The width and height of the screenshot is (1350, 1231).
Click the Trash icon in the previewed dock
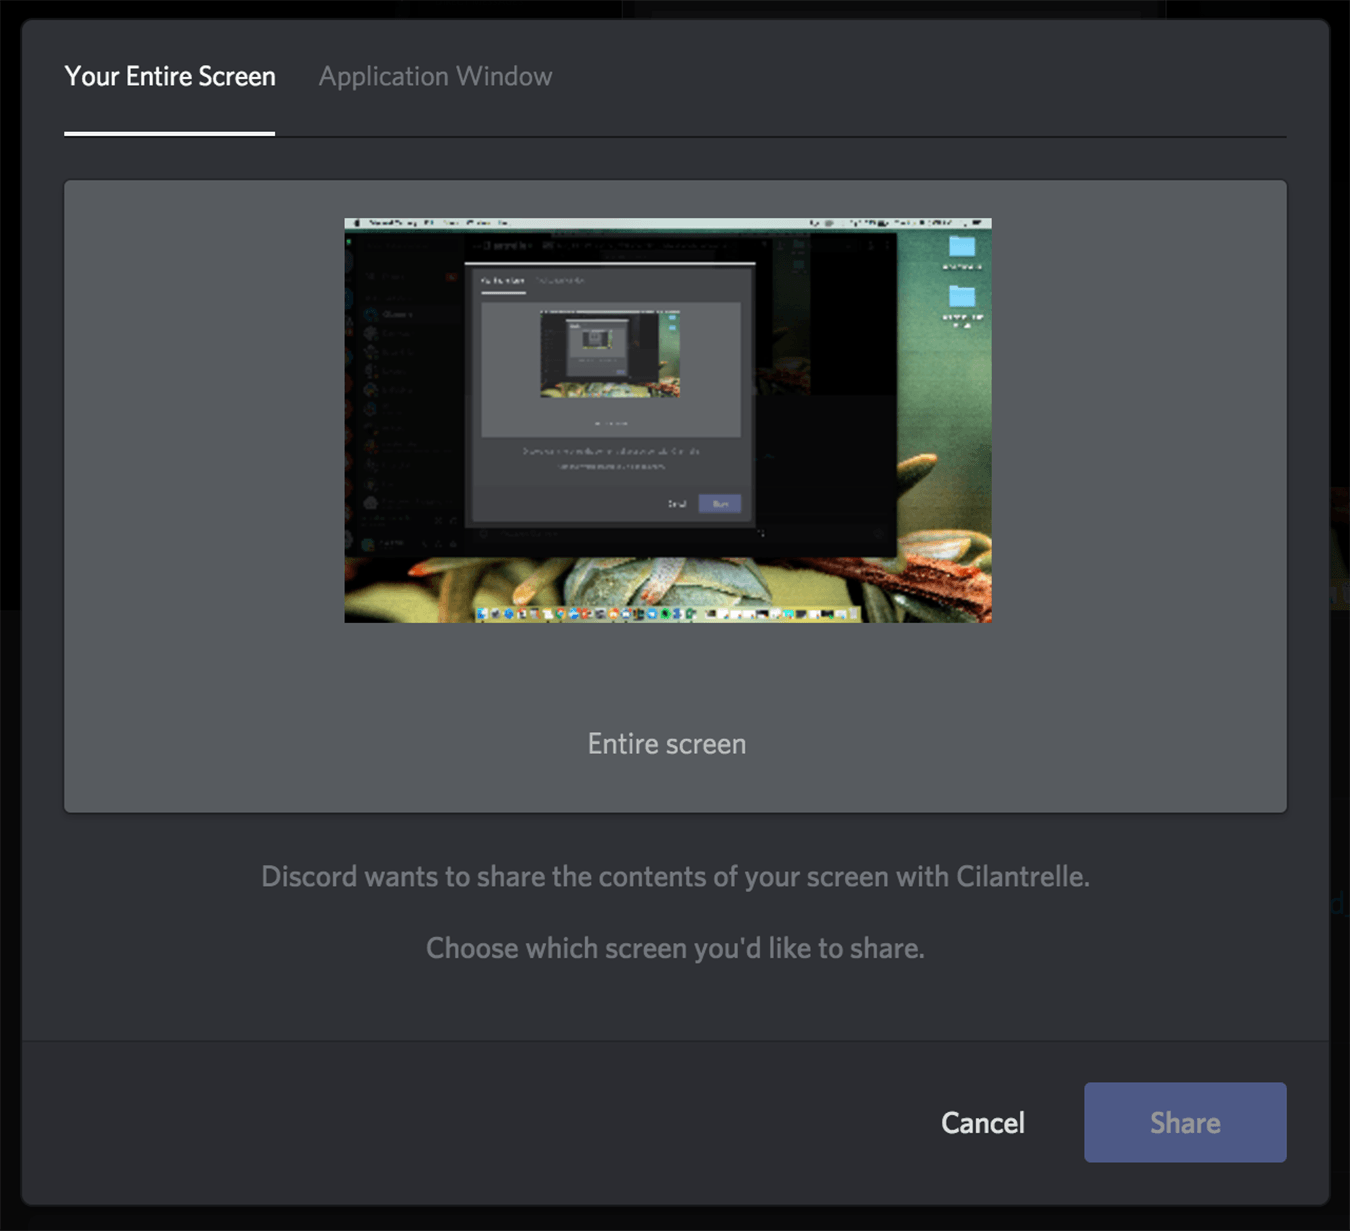point(853,613)
